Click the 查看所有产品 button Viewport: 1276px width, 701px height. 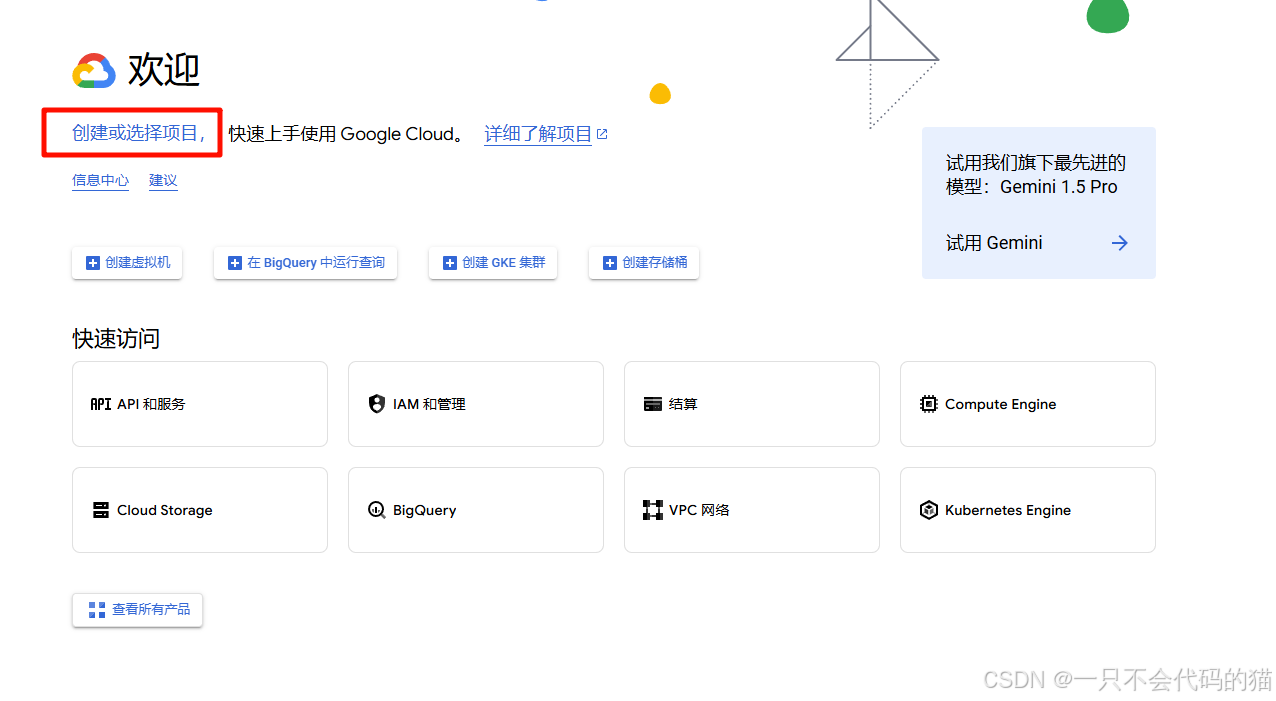(137, 609)
